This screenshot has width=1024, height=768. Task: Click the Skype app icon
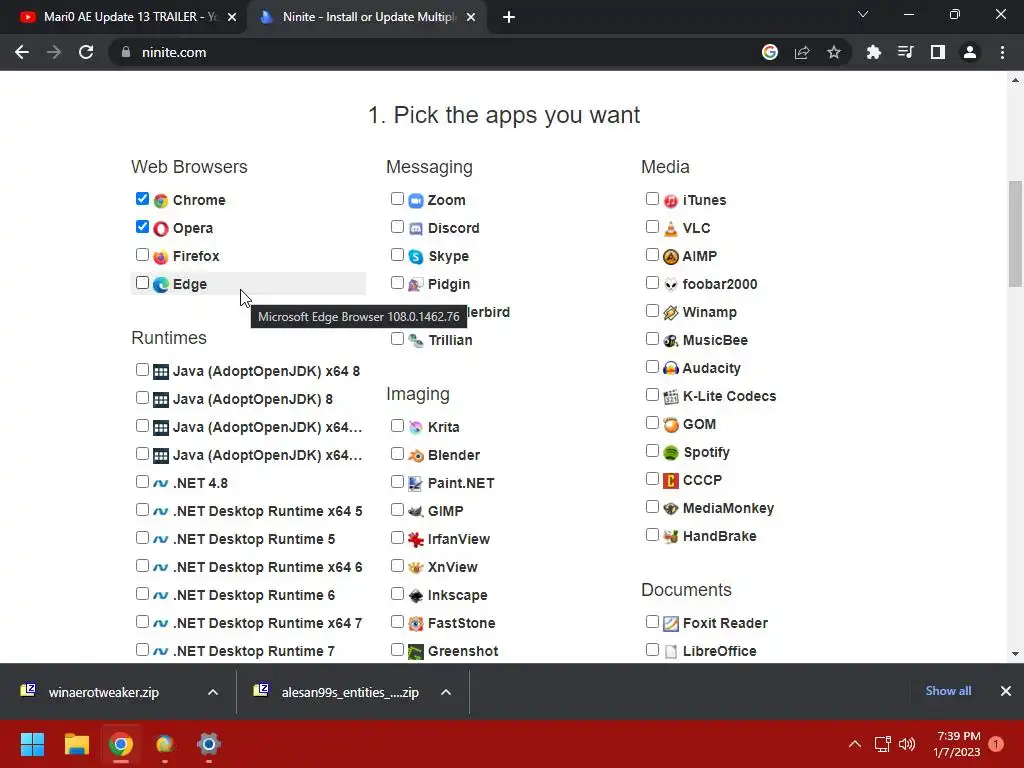click(x=416, y=257)
